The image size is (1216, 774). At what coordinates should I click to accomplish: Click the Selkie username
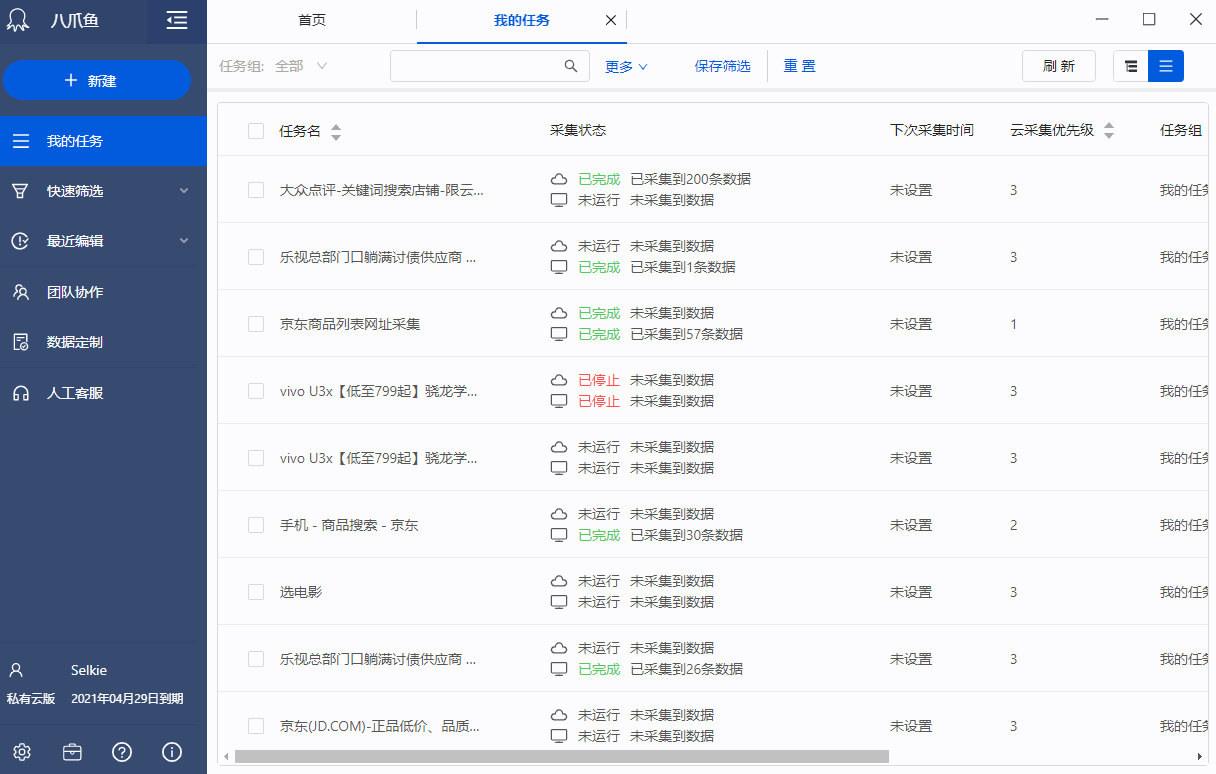click(x=89, y=670)
